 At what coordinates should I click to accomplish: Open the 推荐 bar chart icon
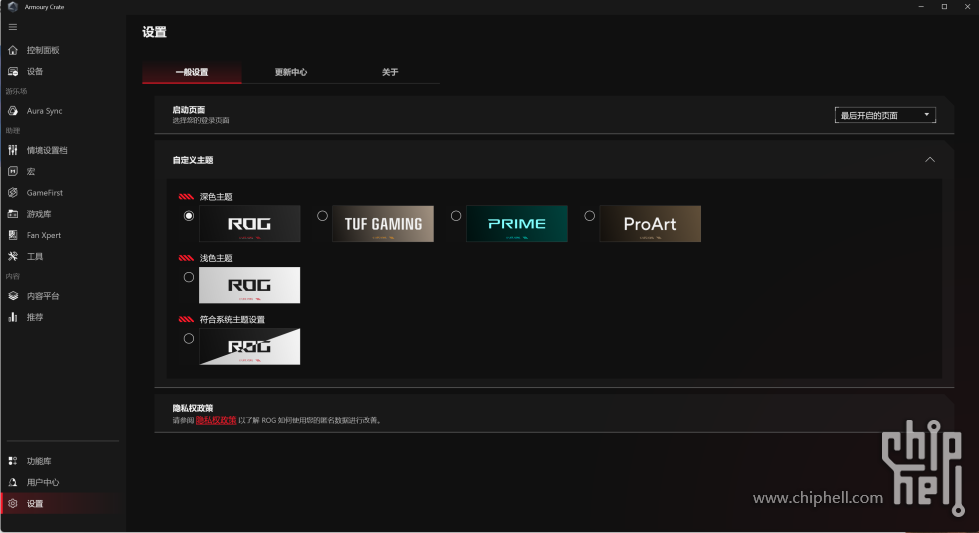pos(12,317)
